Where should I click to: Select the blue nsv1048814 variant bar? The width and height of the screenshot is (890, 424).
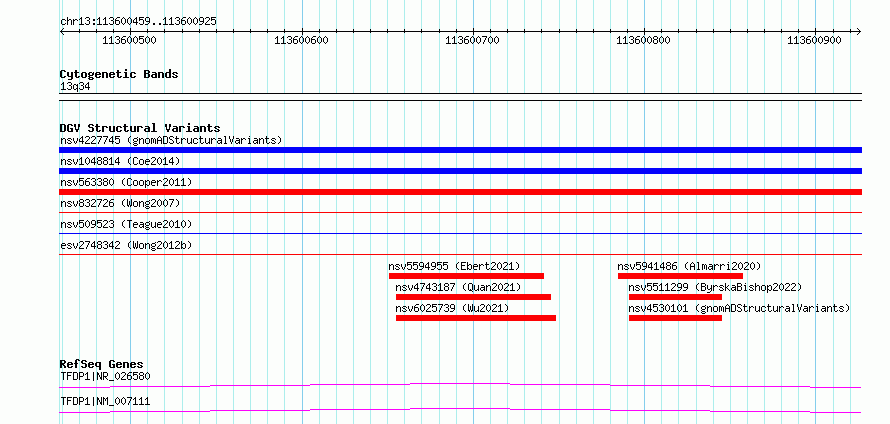click(x=460, y=171)
